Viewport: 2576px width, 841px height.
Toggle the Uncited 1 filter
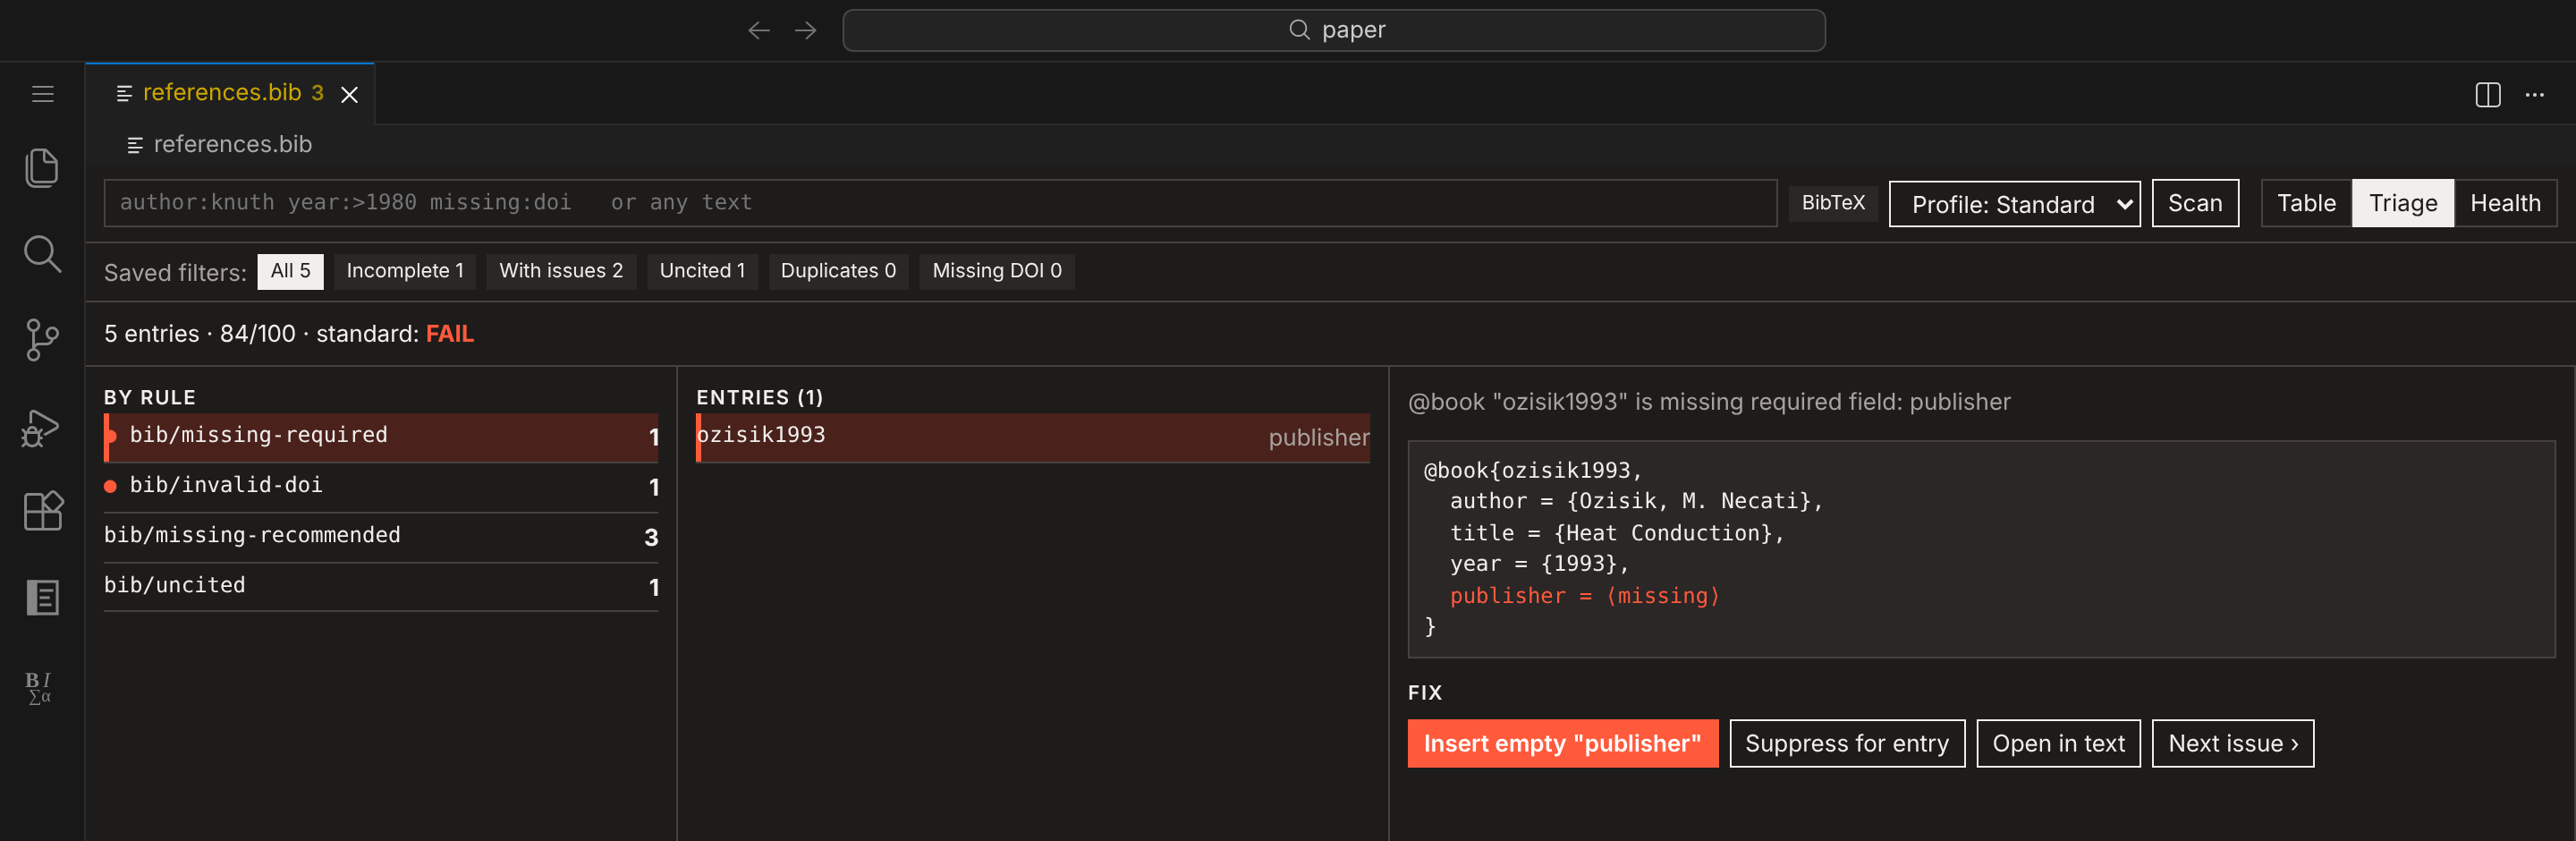(x=702, y=271)
